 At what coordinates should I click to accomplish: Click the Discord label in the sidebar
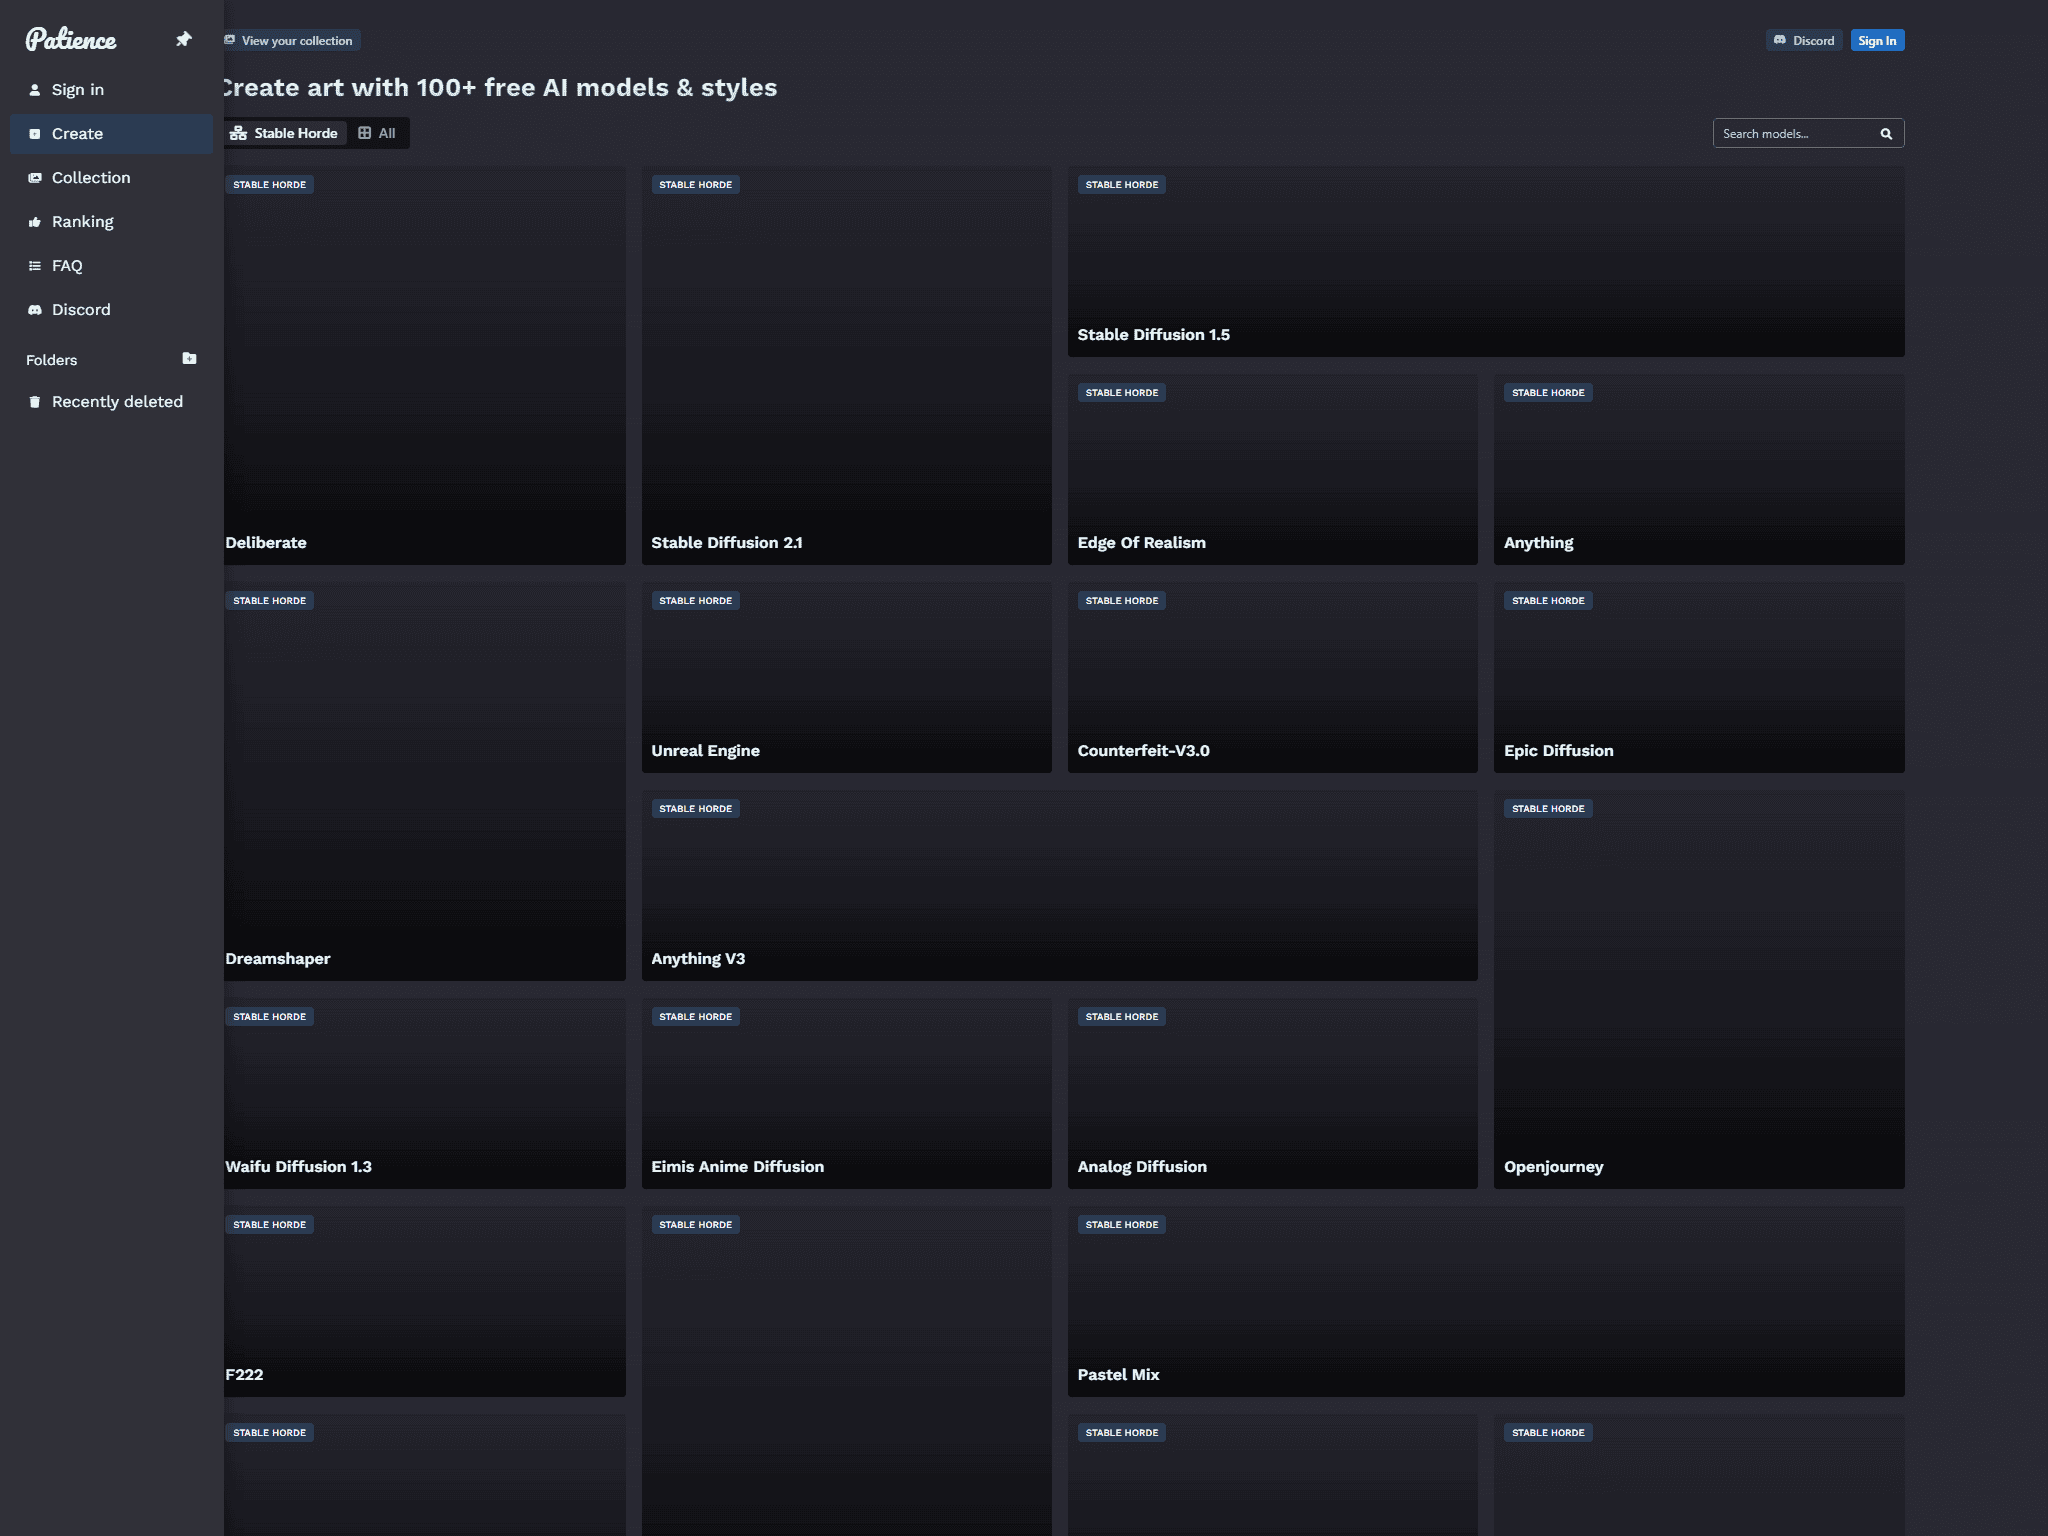[81, 310]
